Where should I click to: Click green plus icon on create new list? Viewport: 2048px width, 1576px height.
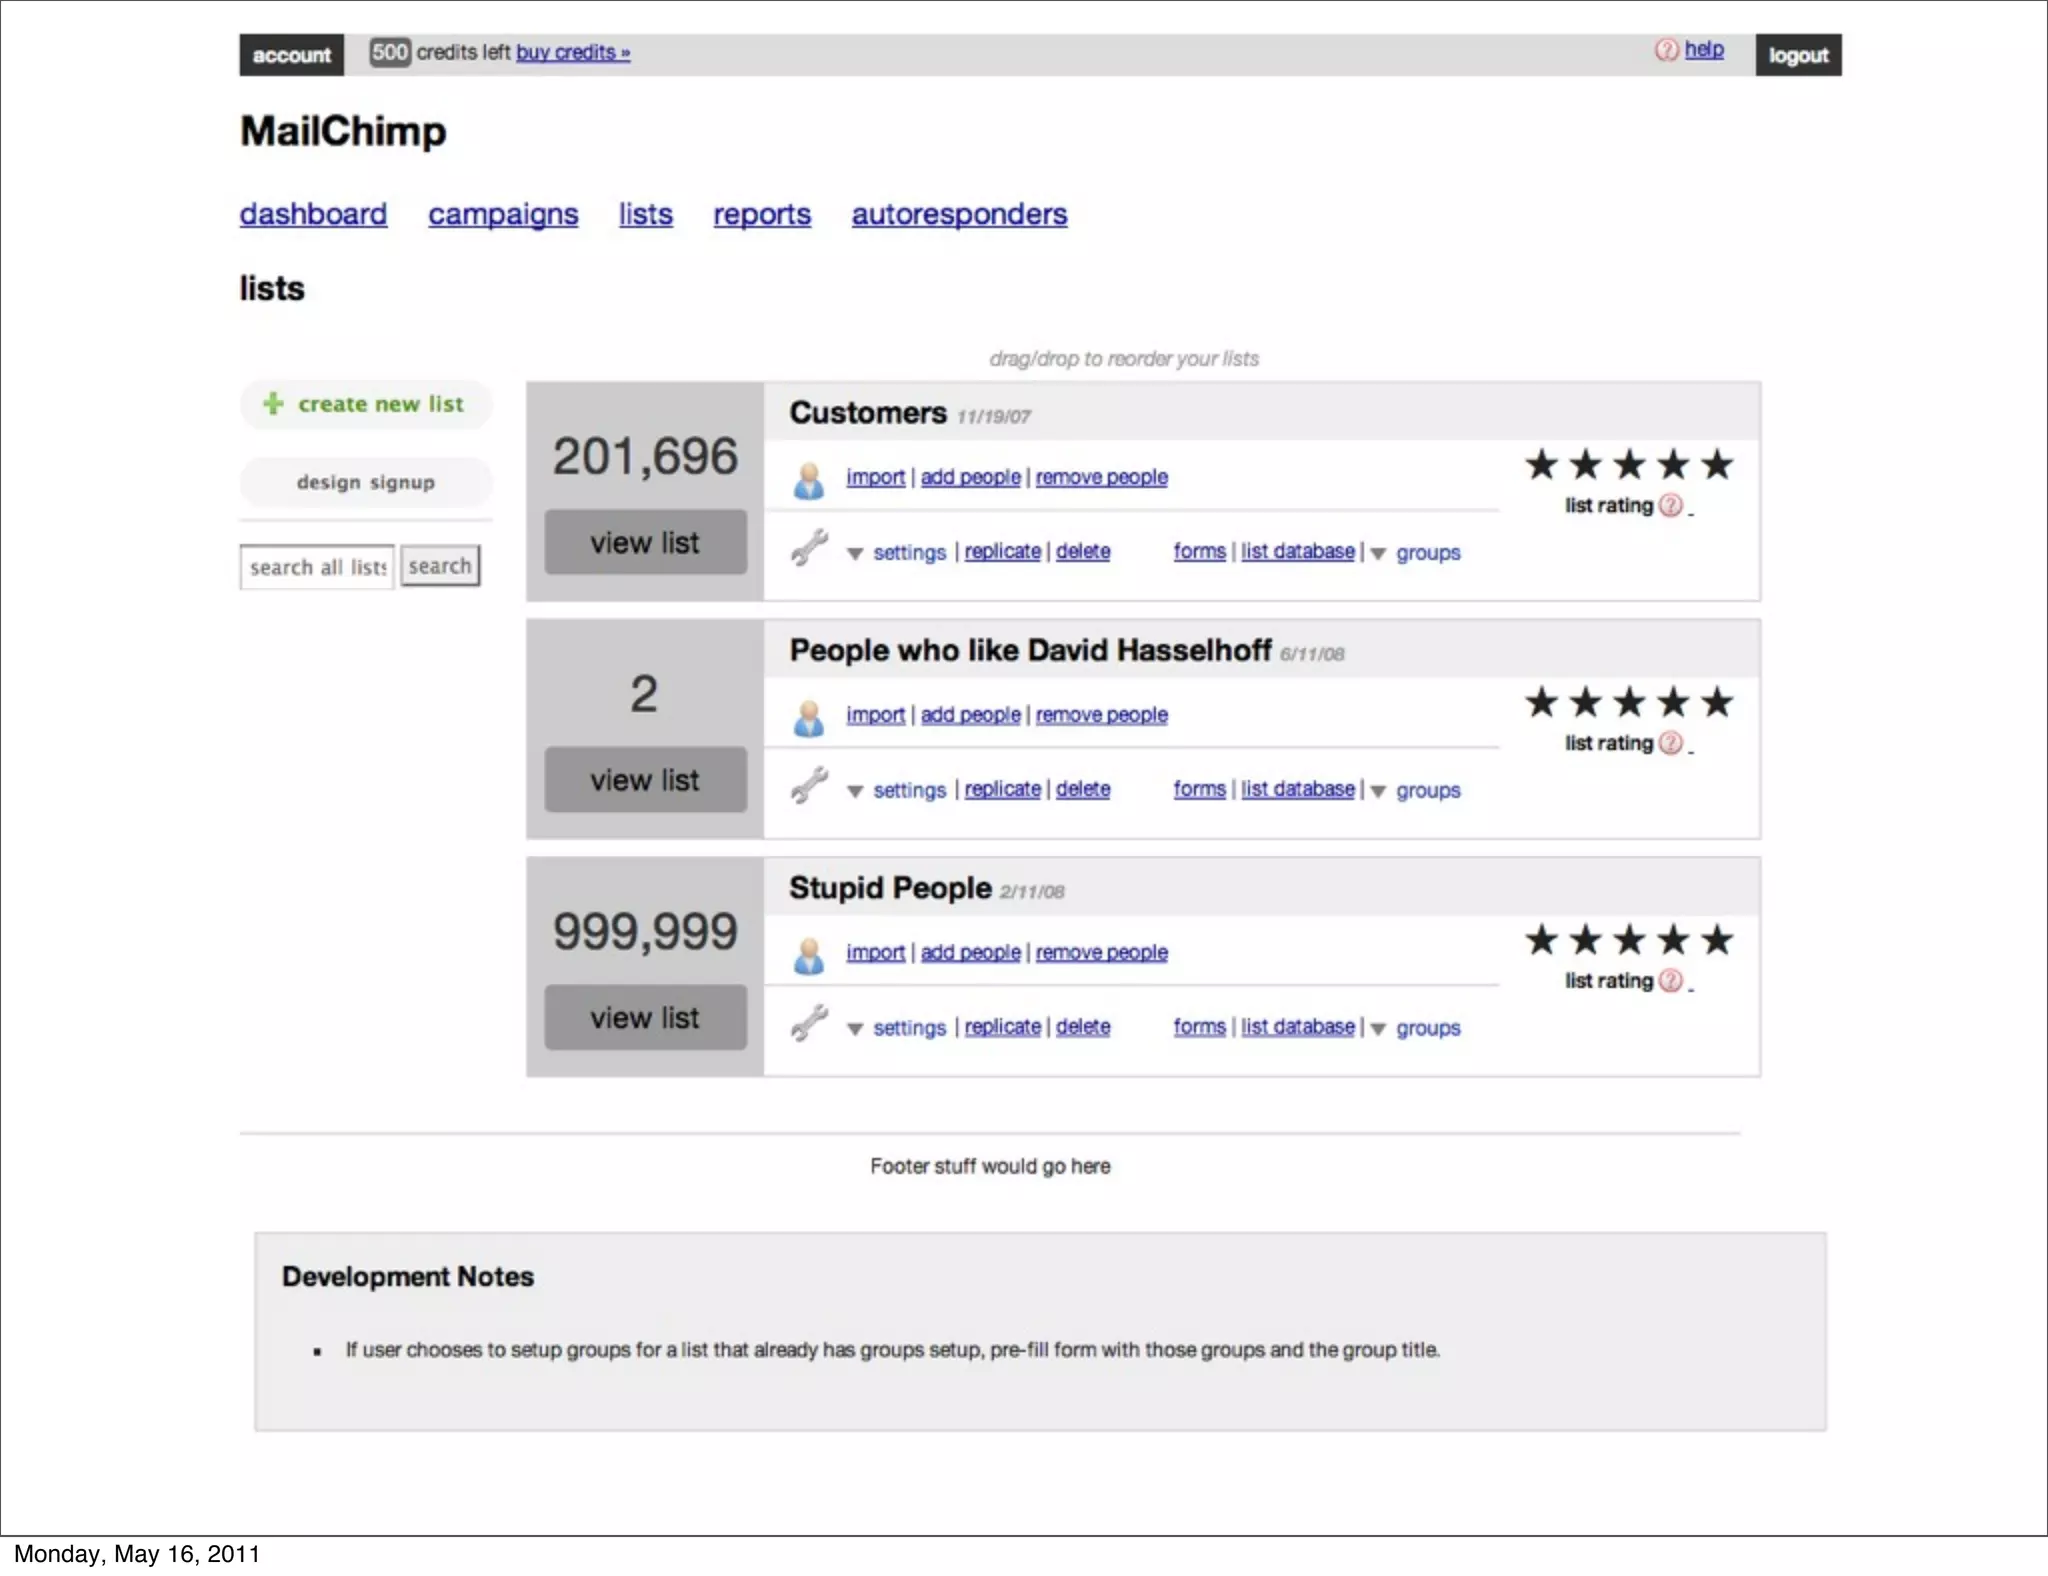tap(273, 403)
